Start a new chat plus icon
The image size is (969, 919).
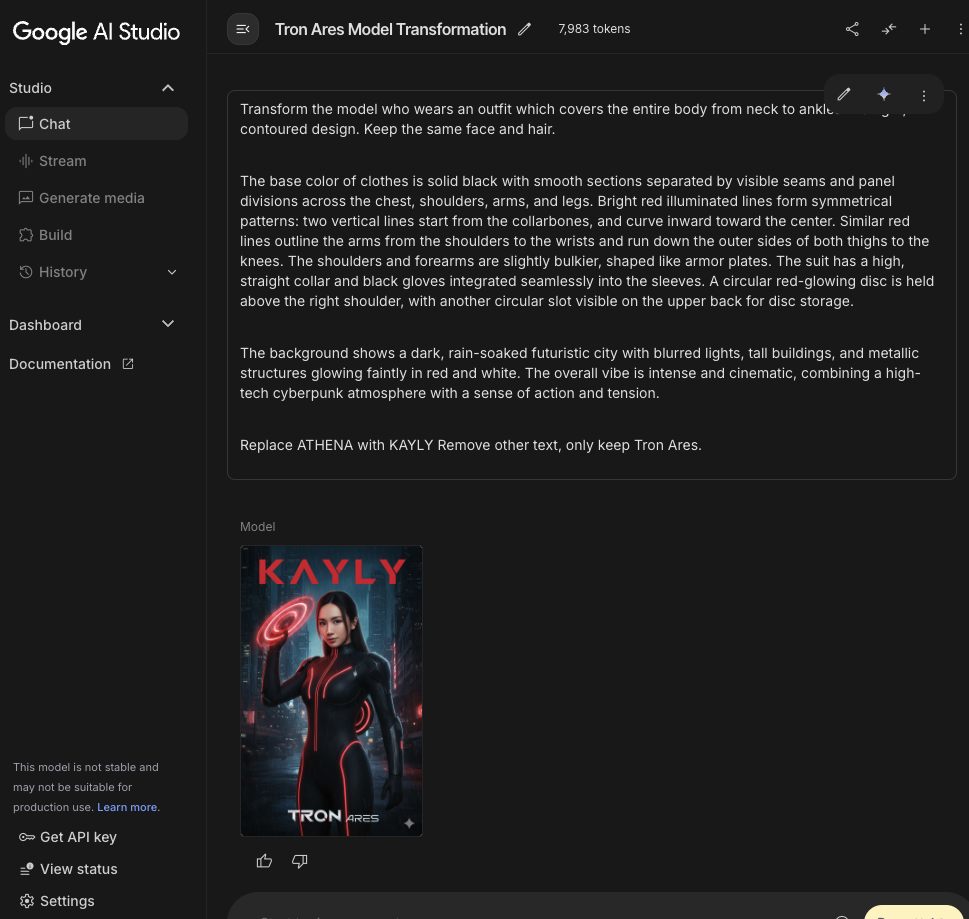(x=925, y=29)
